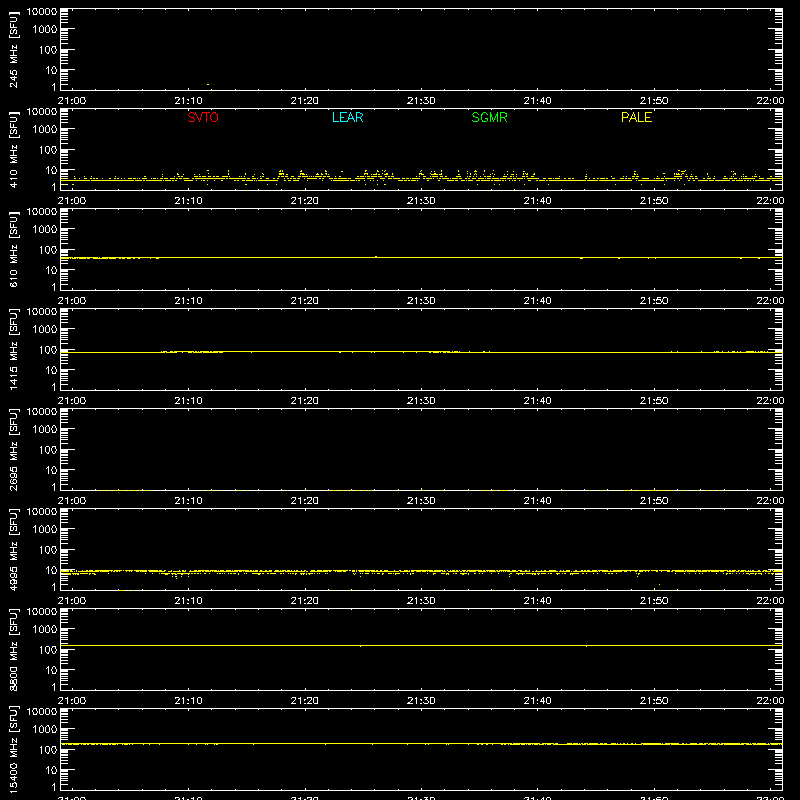Click the green SGMR station label
800x800 pixels.
pos(489,117)
